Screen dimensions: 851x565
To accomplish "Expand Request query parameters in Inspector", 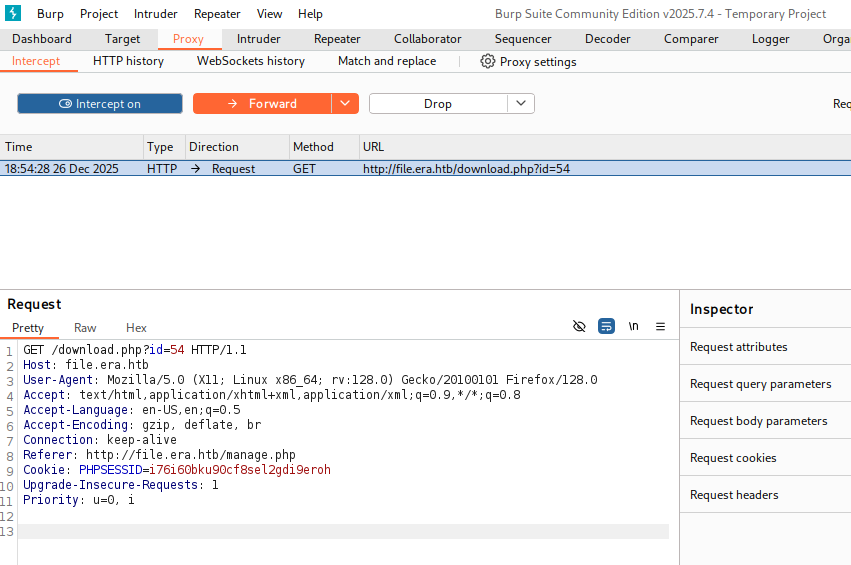I will coord(760,384).
